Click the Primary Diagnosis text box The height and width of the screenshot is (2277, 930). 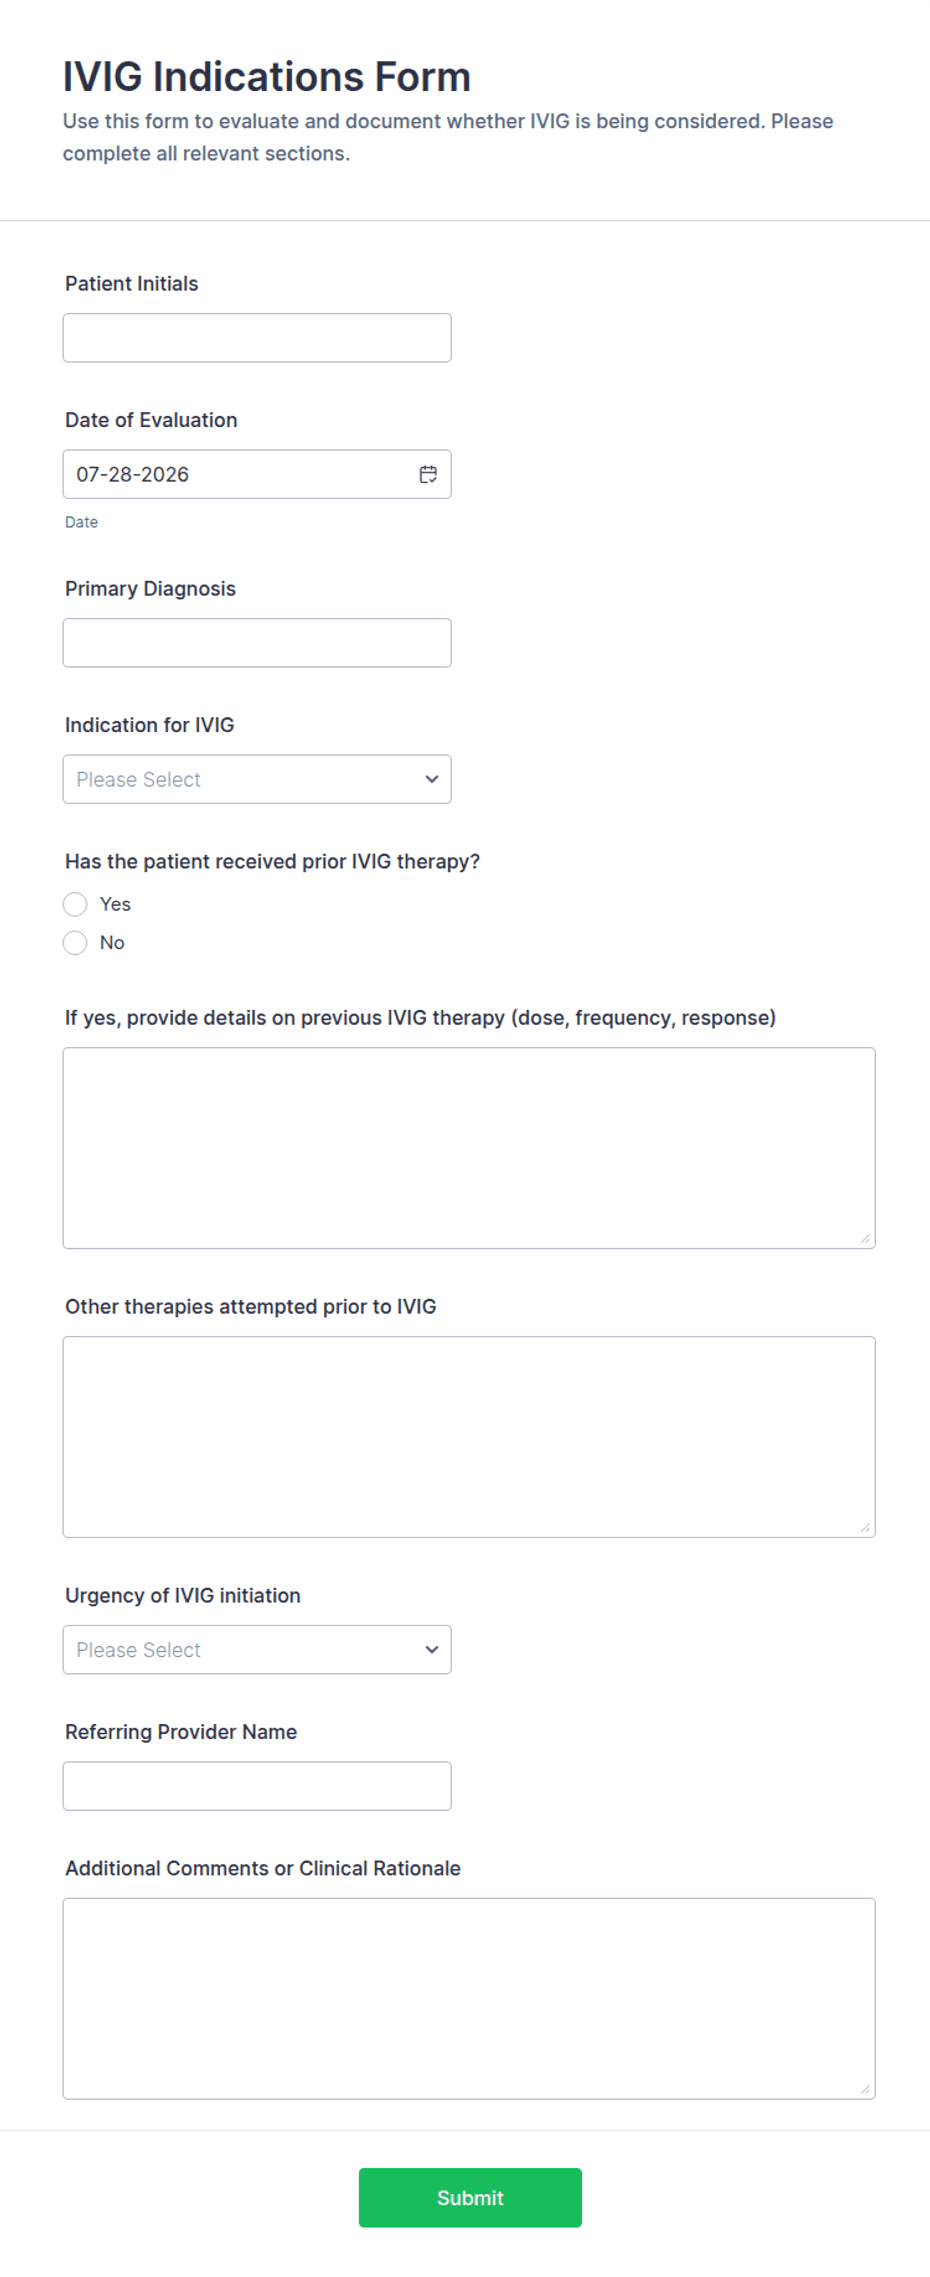click(257, 643)
